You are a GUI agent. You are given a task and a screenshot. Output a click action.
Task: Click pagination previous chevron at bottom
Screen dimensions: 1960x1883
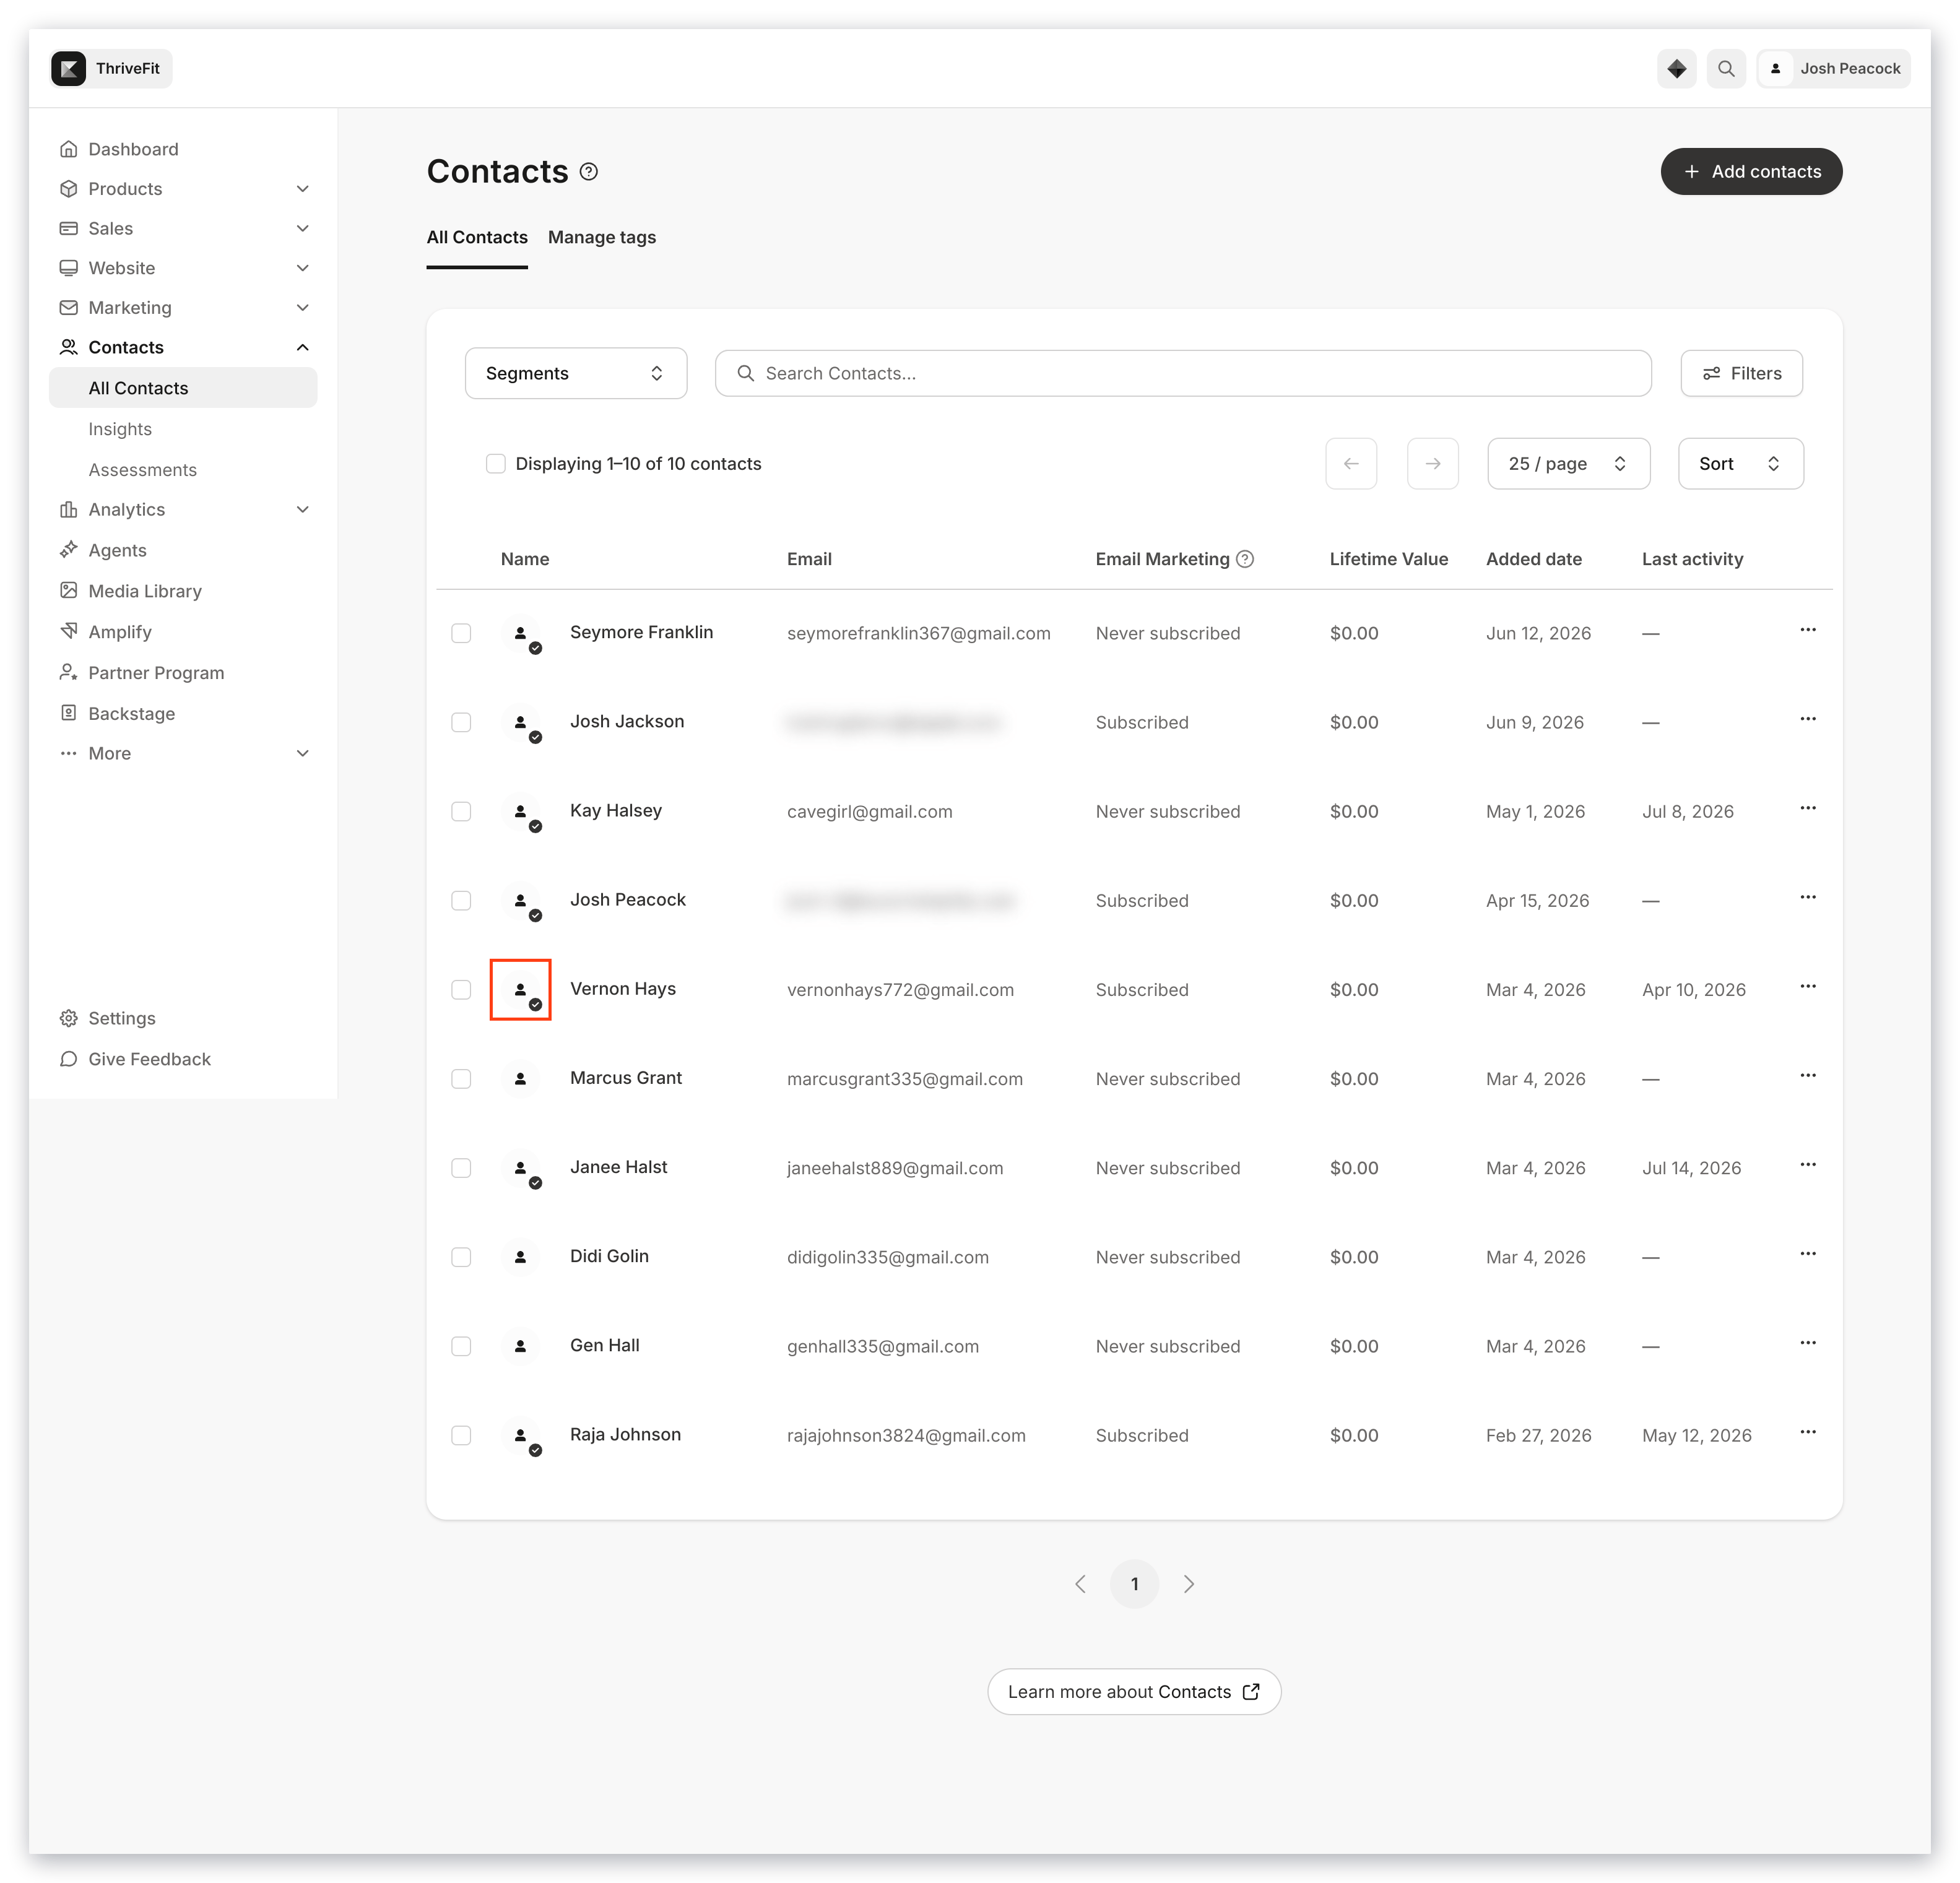point(1080,1584)
